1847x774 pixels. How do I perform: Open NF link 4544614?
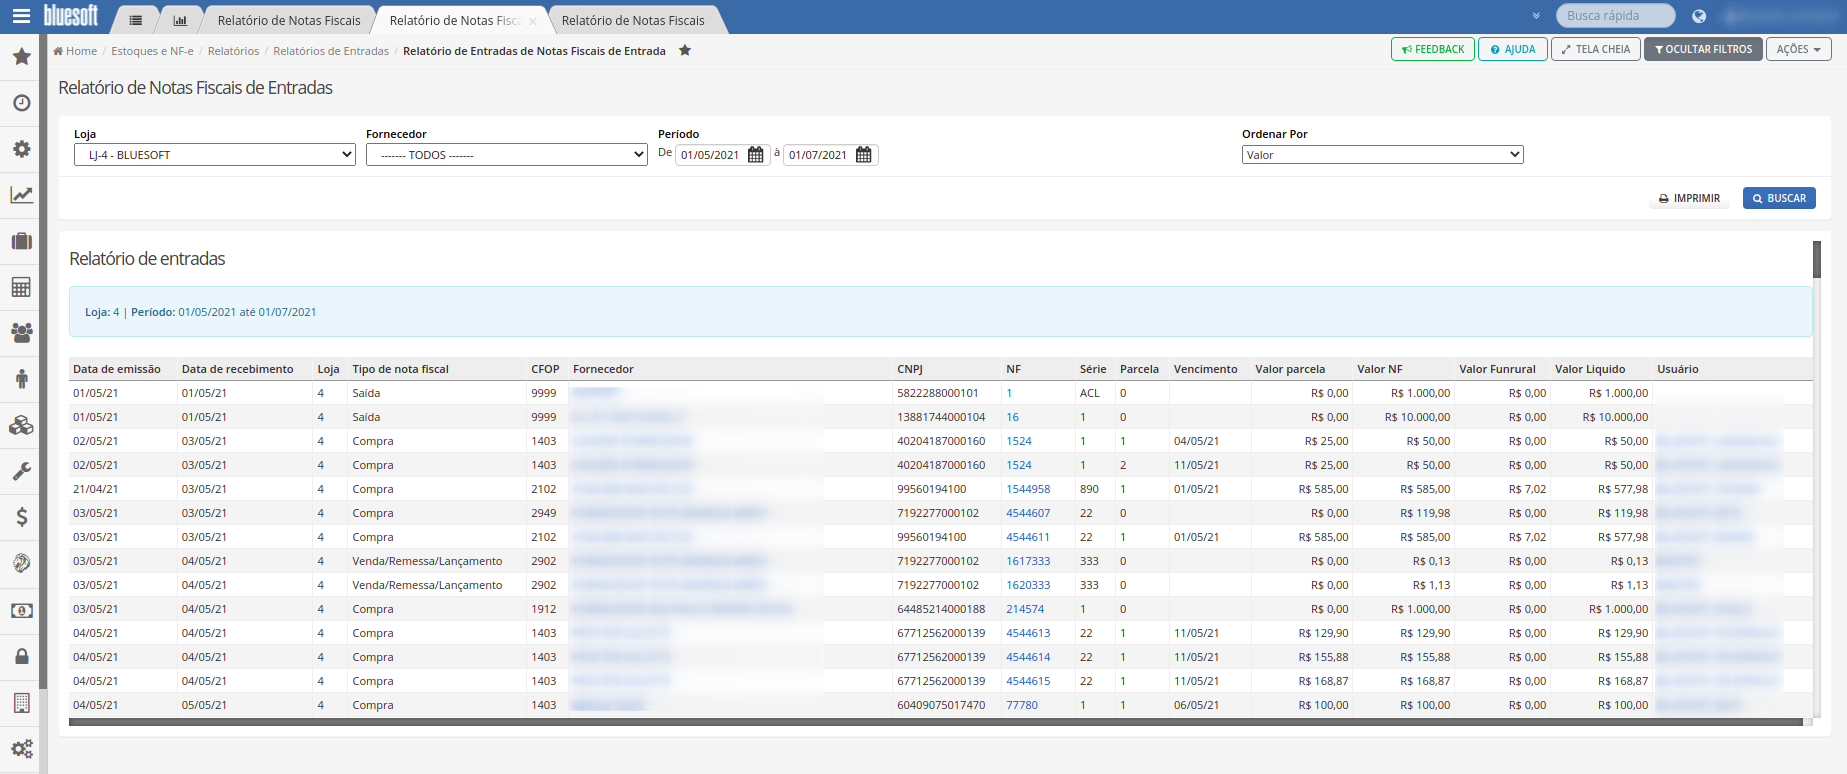click(x=1028, y=657)
